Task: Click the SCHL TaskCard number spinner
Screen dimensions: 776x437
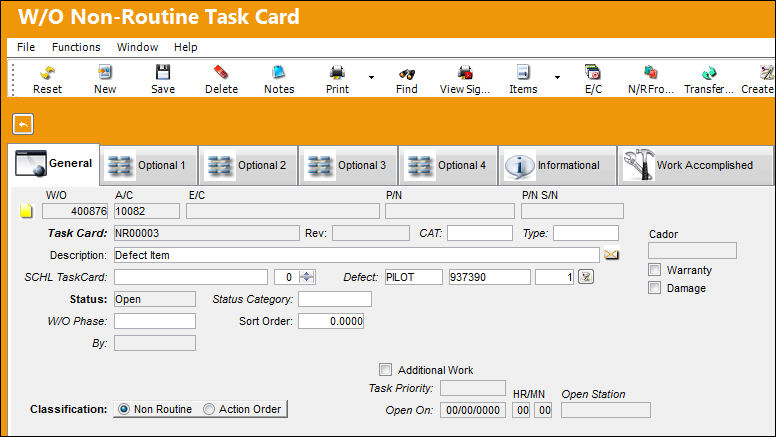Action: coord(307,277)
